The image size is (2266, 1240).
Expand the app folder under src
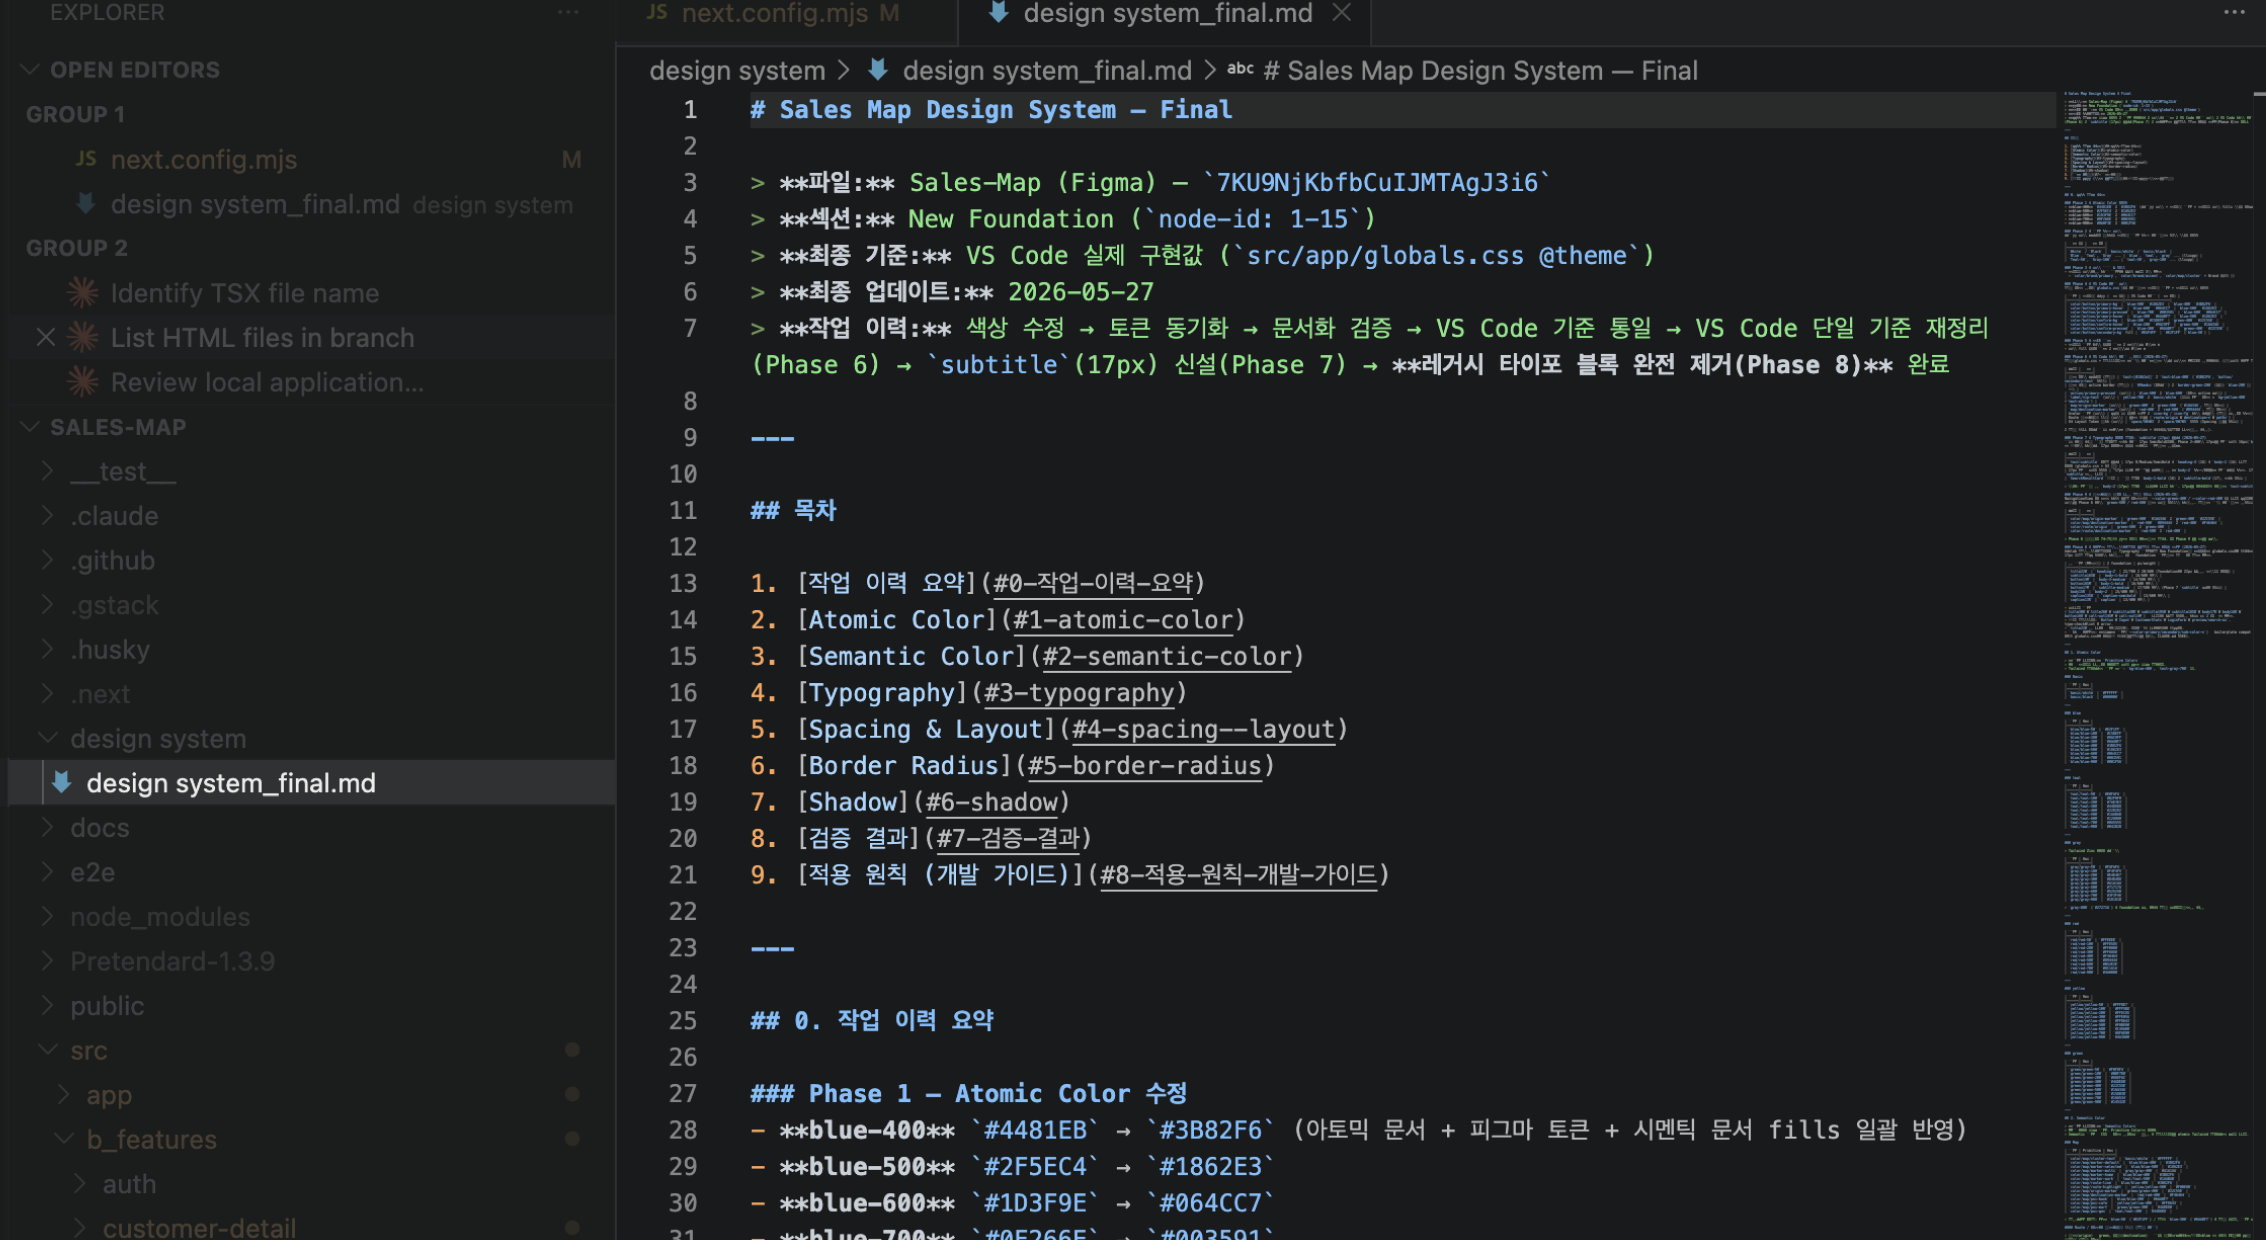(63, 1095)
